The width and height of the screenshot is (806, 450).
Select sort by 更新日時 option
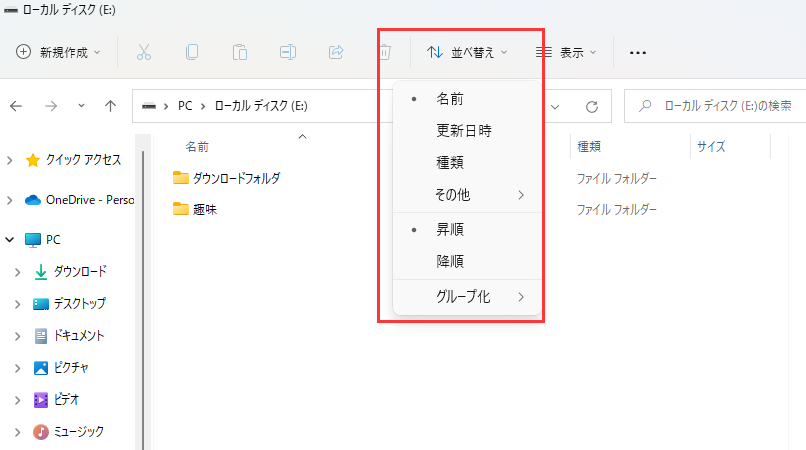click(467, 131)
